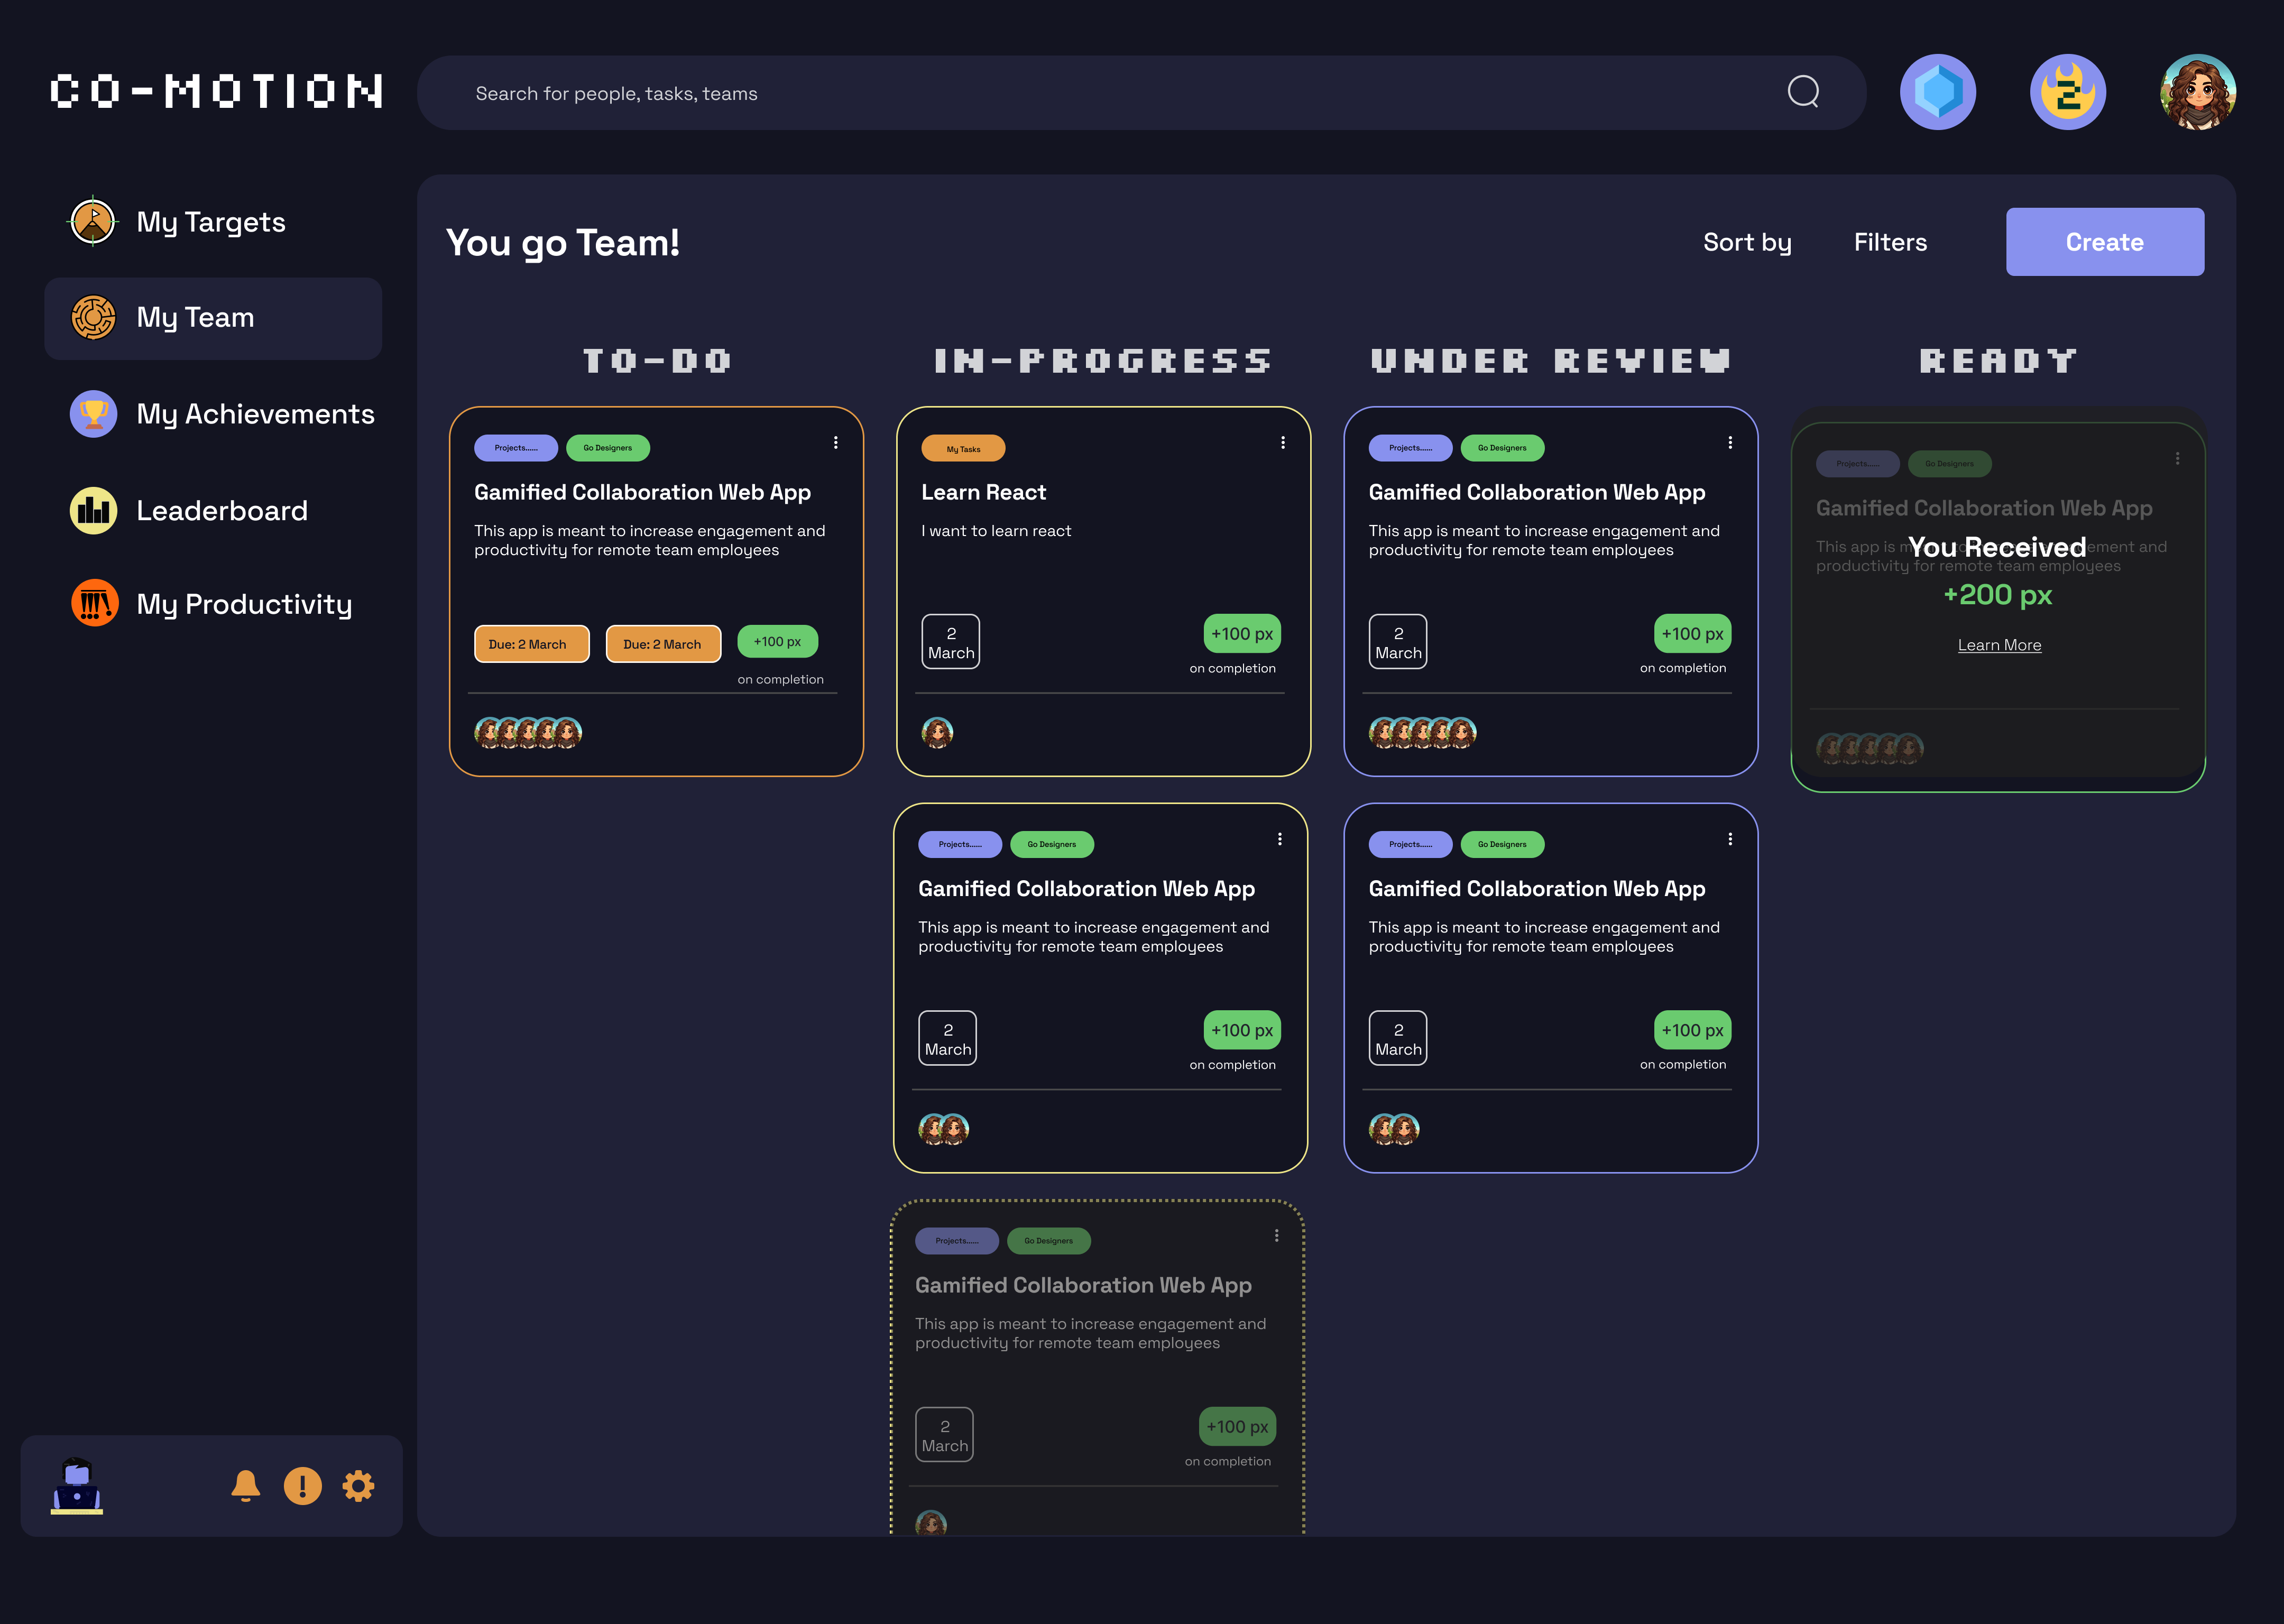The image size is (2284, 1624).
Task: Open the blue gem badge in the header
Action: [1937, 91]
